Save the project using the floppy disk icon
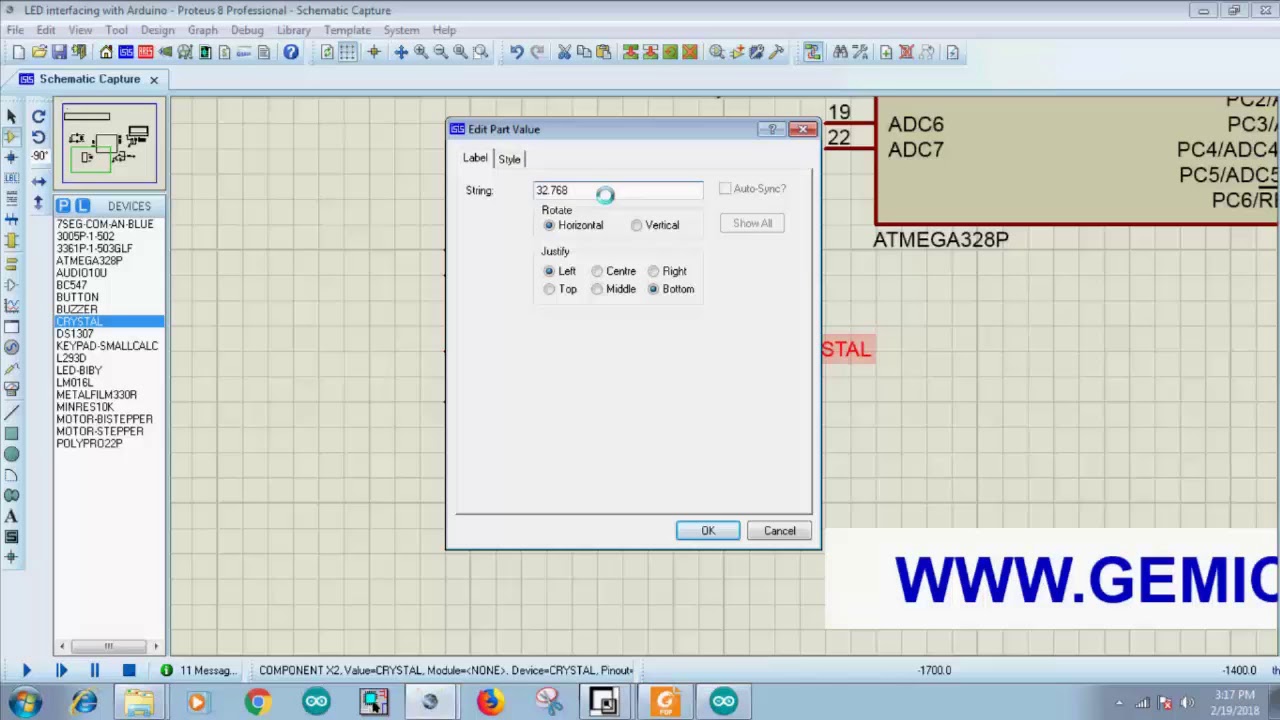The width and height of the screenshot is (1280, 720). click(x=59, y=52)
